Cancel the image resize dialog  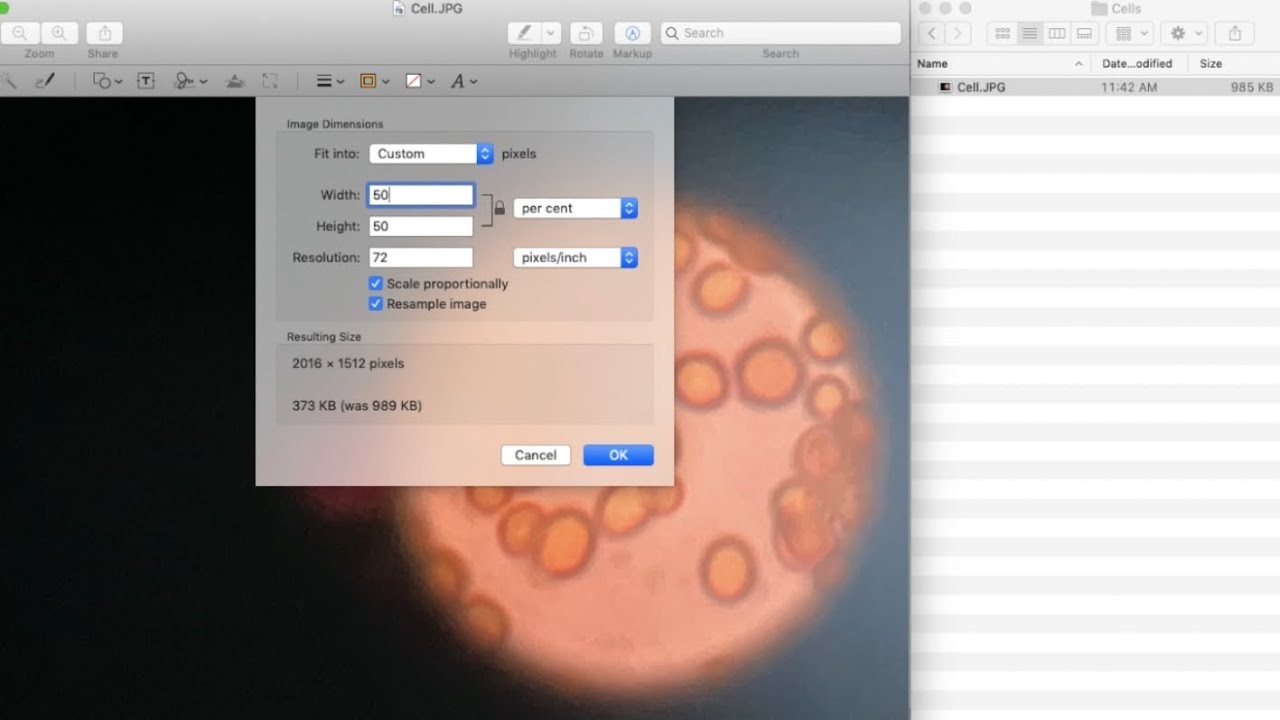point(536,455)
